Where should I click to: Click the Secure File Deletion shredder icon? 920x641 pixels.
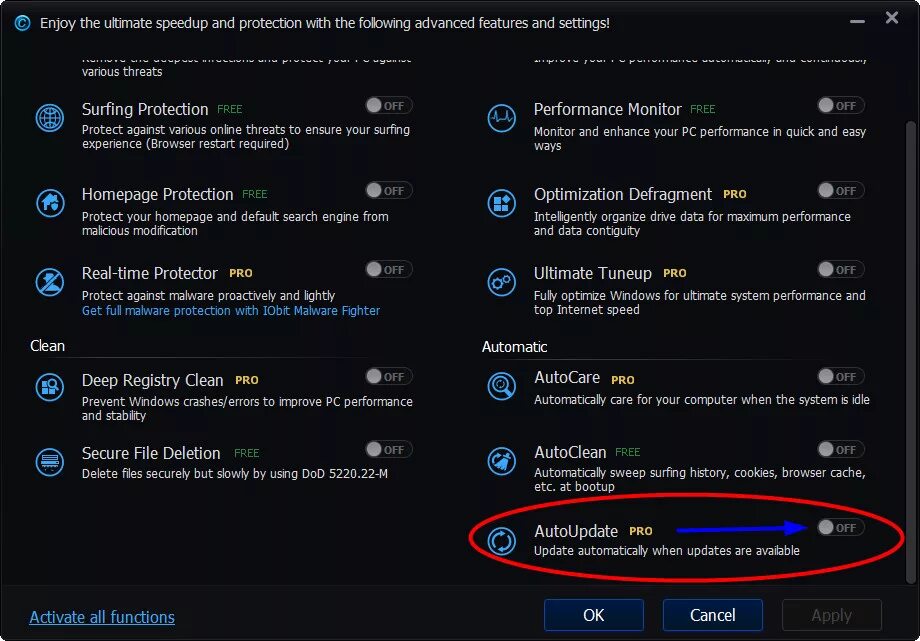pos(50,461)
